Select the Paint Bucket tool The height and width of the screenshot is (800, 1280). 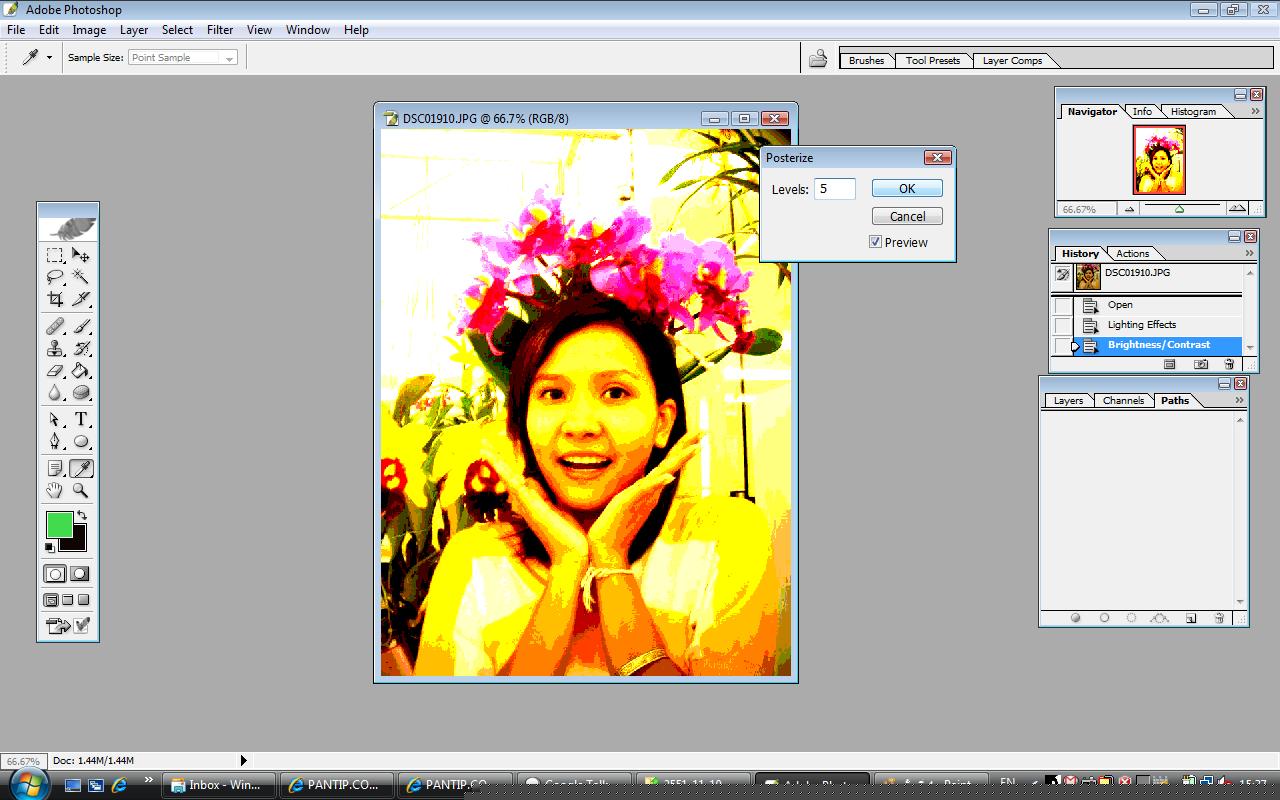[x=81, y=371]
